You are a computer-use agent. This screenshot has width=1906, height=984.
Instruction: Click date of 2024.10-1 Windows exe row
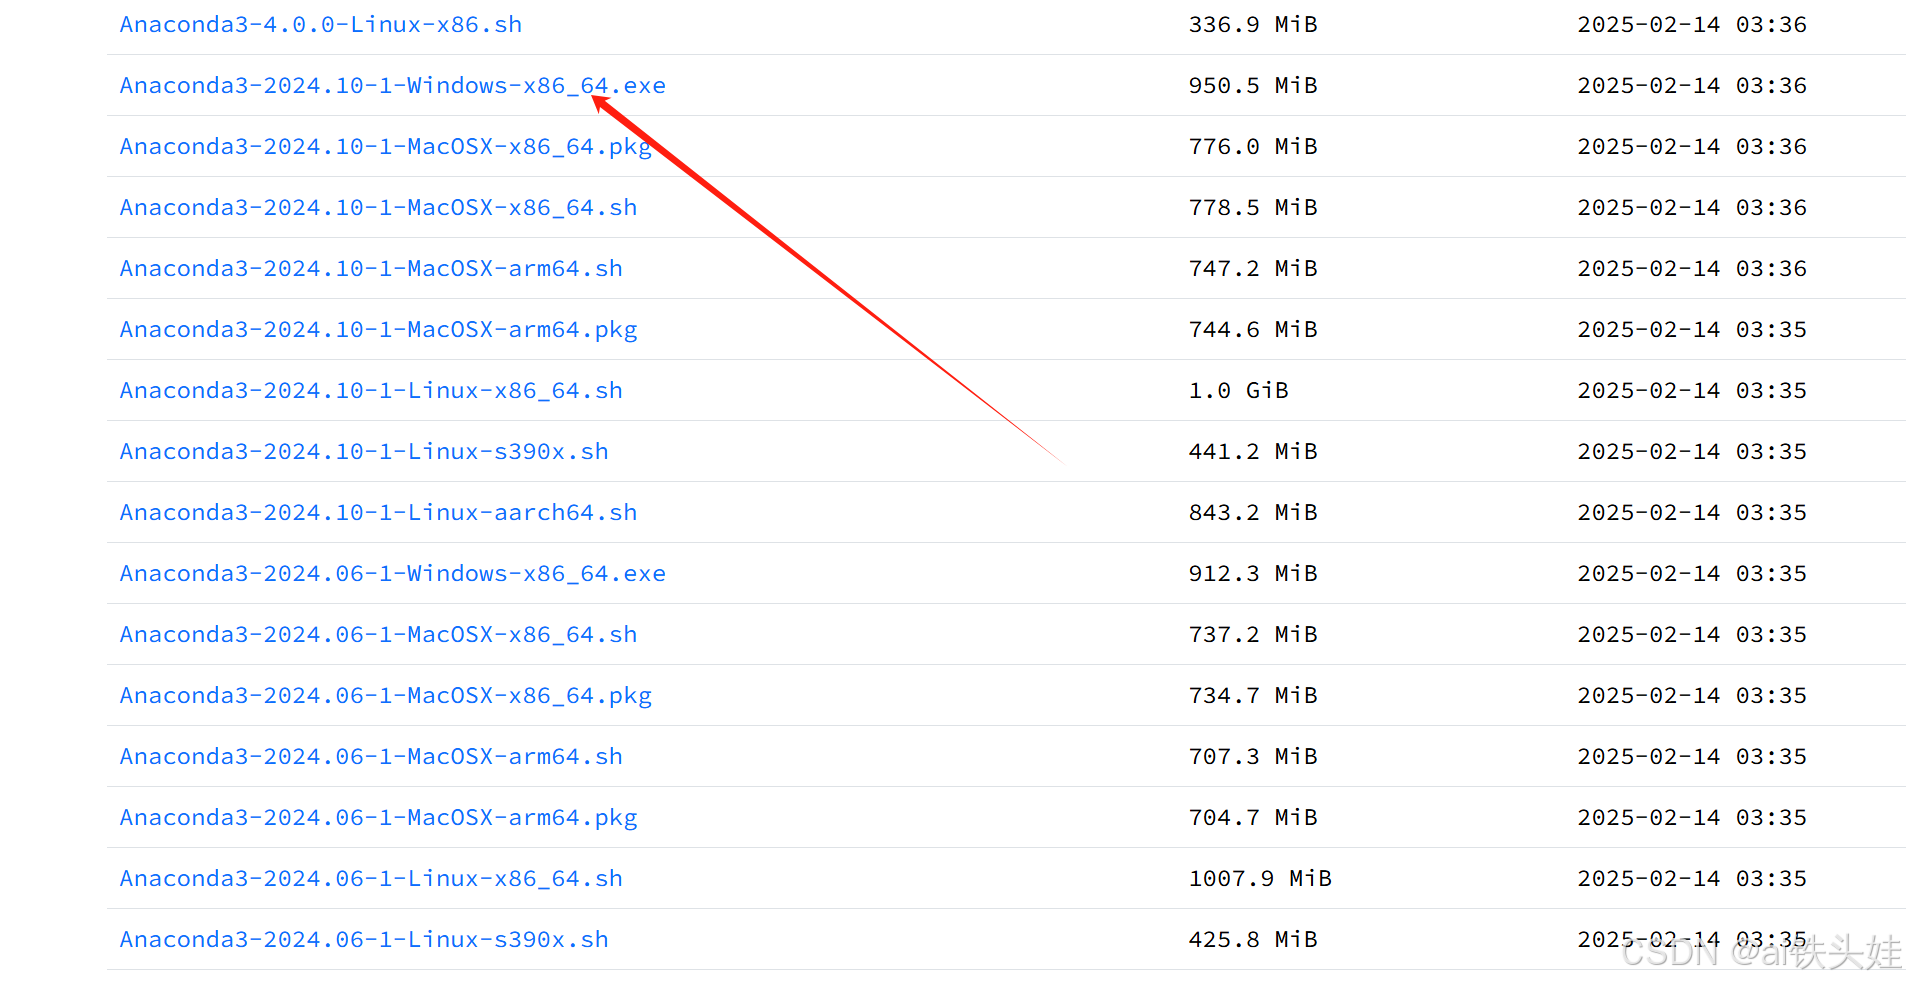point(1692,86)
